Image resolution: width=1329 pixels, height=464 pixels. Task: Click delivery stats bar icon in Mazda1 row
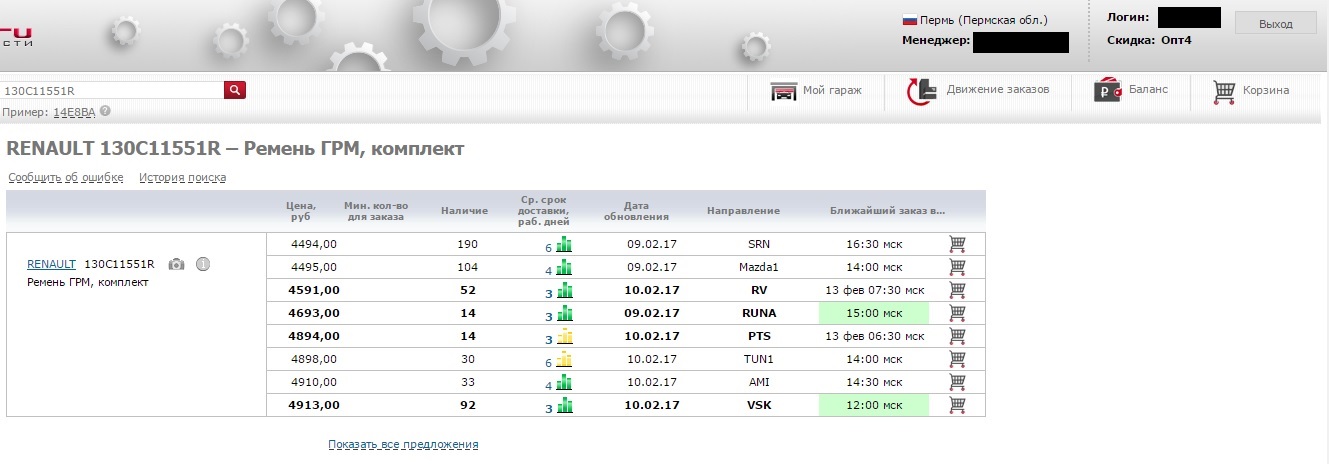tap(564, 267)
